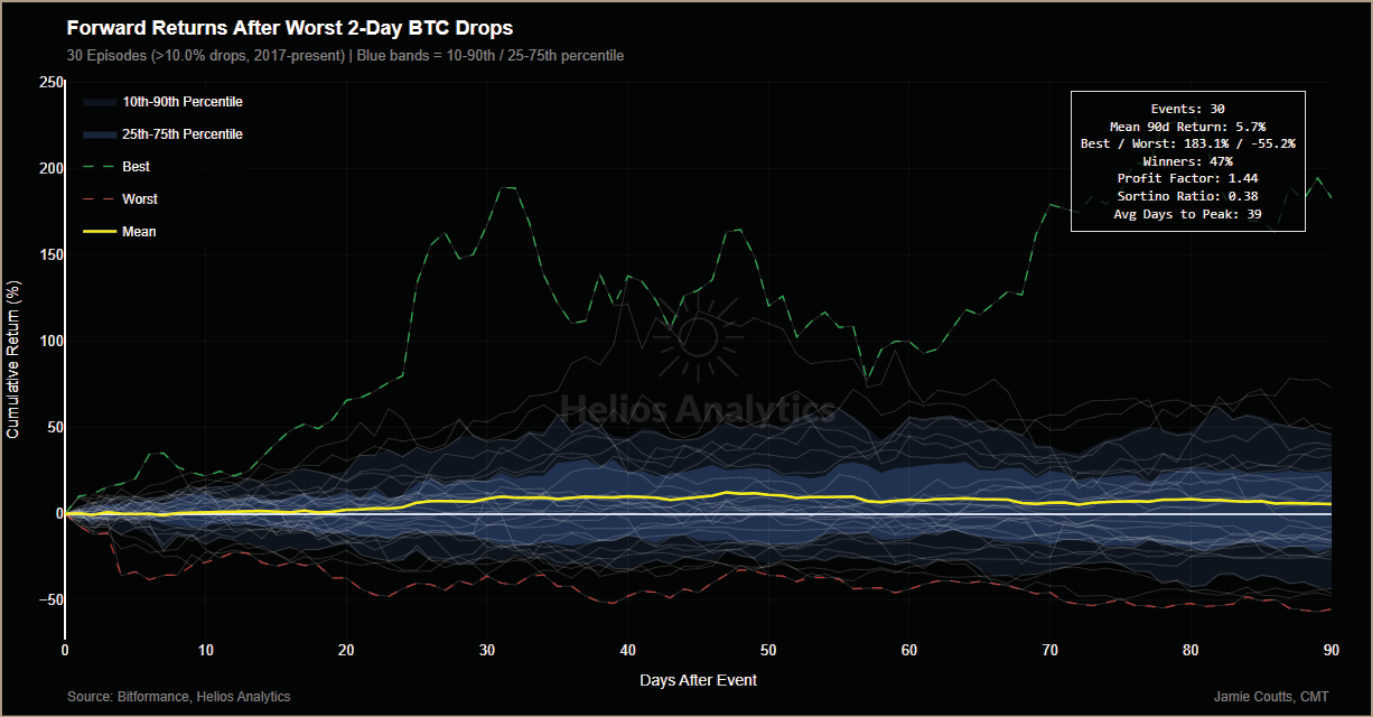The image size is (1373, 717).
Task: Click the Days After Event axis label
Action: [x=698, y=680]
